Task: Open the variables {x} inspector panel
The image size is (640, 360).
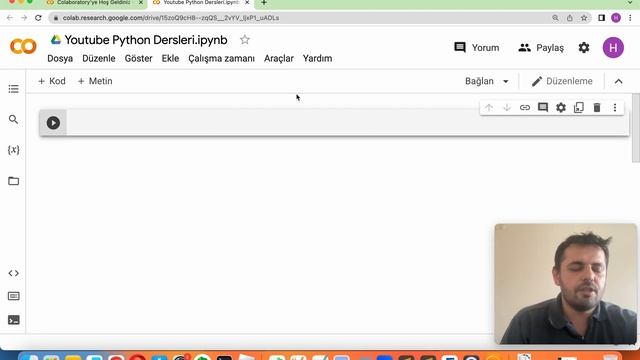Action: 13,150
